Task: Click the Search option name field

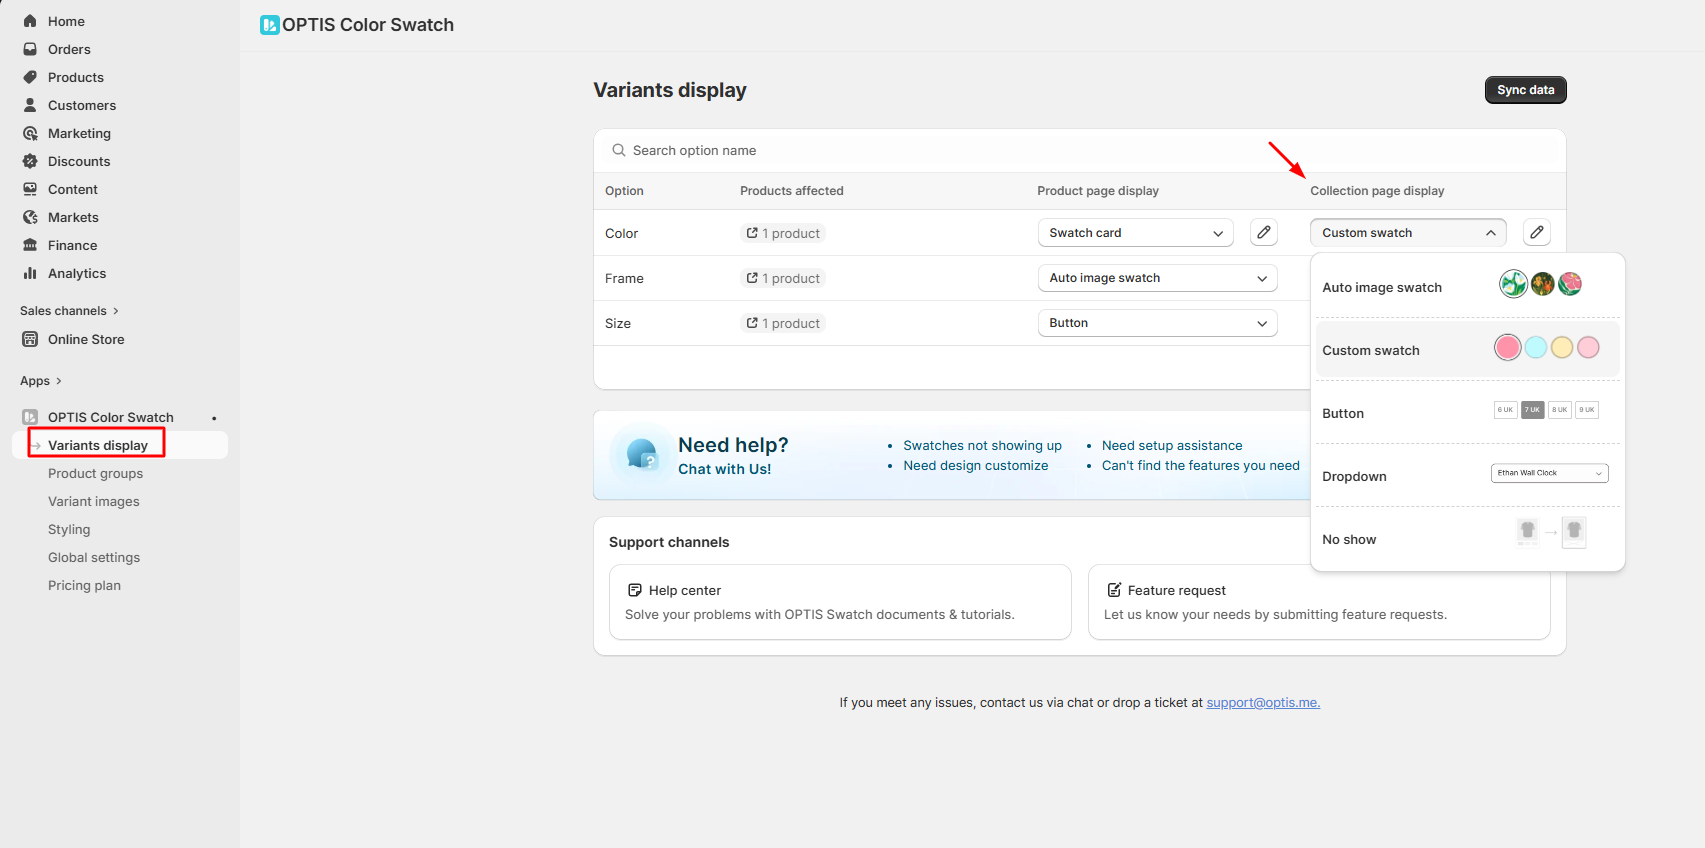Action: [1080, 150]
